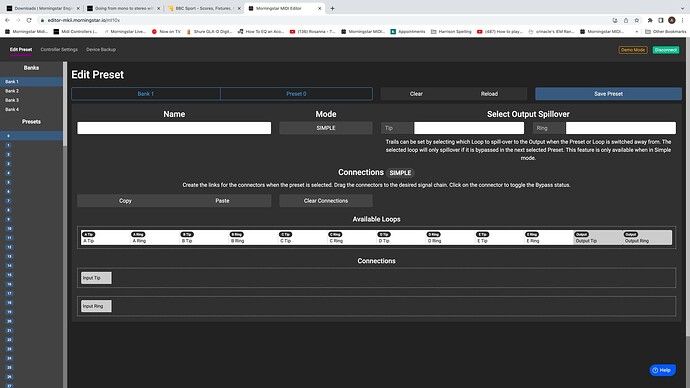Open the Tip output spillover selector
Image resolution: width=690 pixels, height=388 pixels.
pos(469,128)
